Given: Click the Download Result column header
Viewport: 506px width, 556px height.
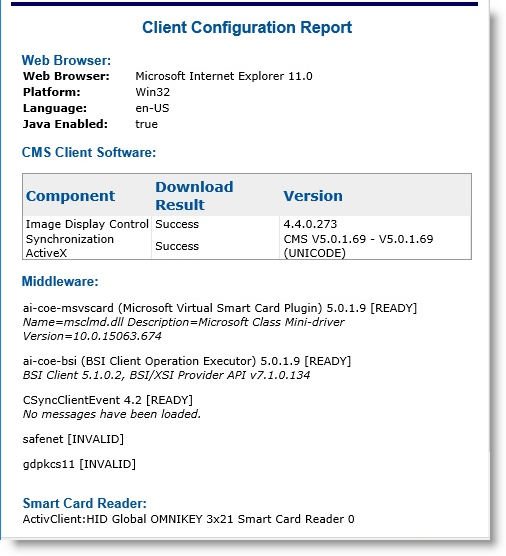Looking at the screenshot, I should pos(194,196).
